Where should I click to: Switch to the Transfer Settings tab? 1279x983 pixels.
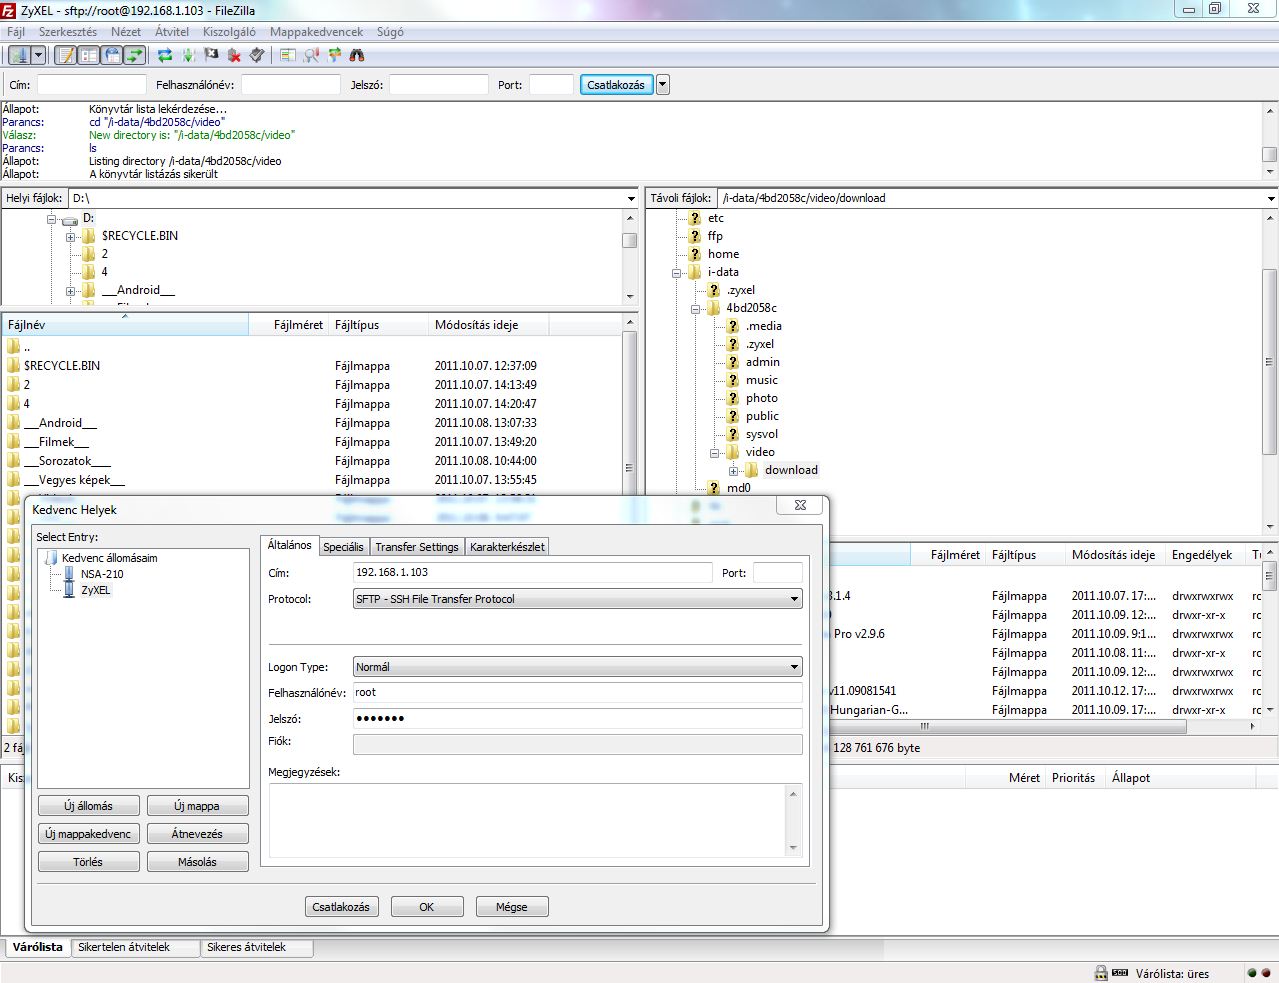tap(417, 547)
